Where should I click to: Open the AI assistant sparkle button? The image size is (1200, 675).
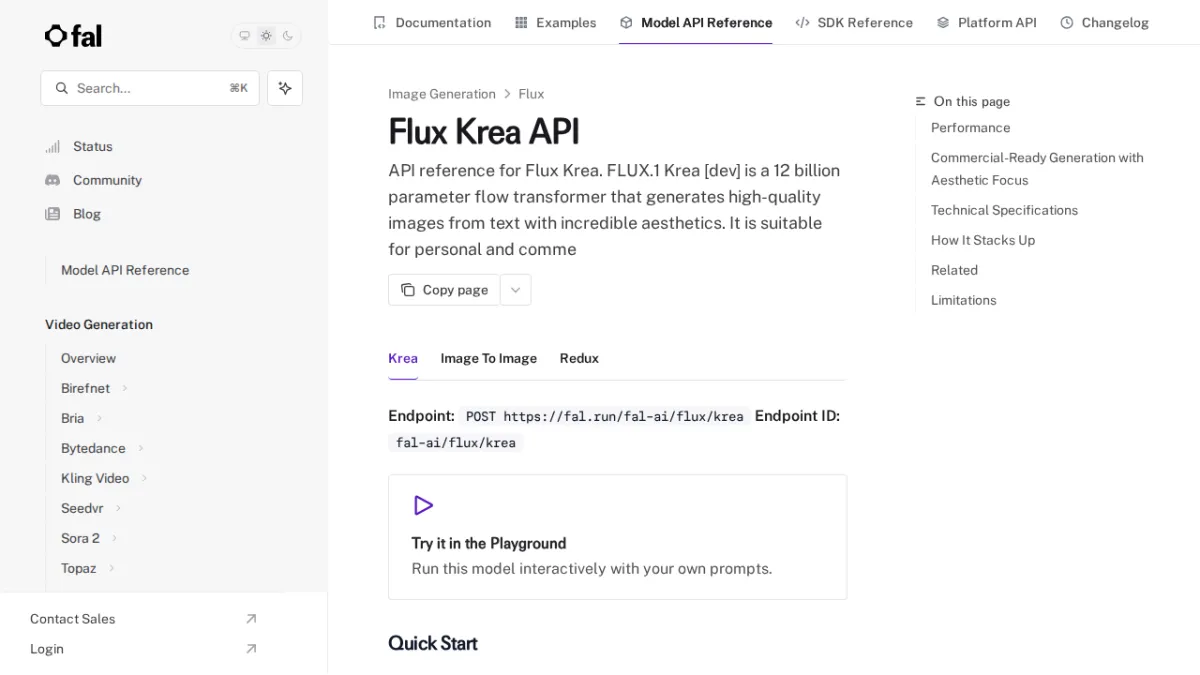click(x=285, y=88)
